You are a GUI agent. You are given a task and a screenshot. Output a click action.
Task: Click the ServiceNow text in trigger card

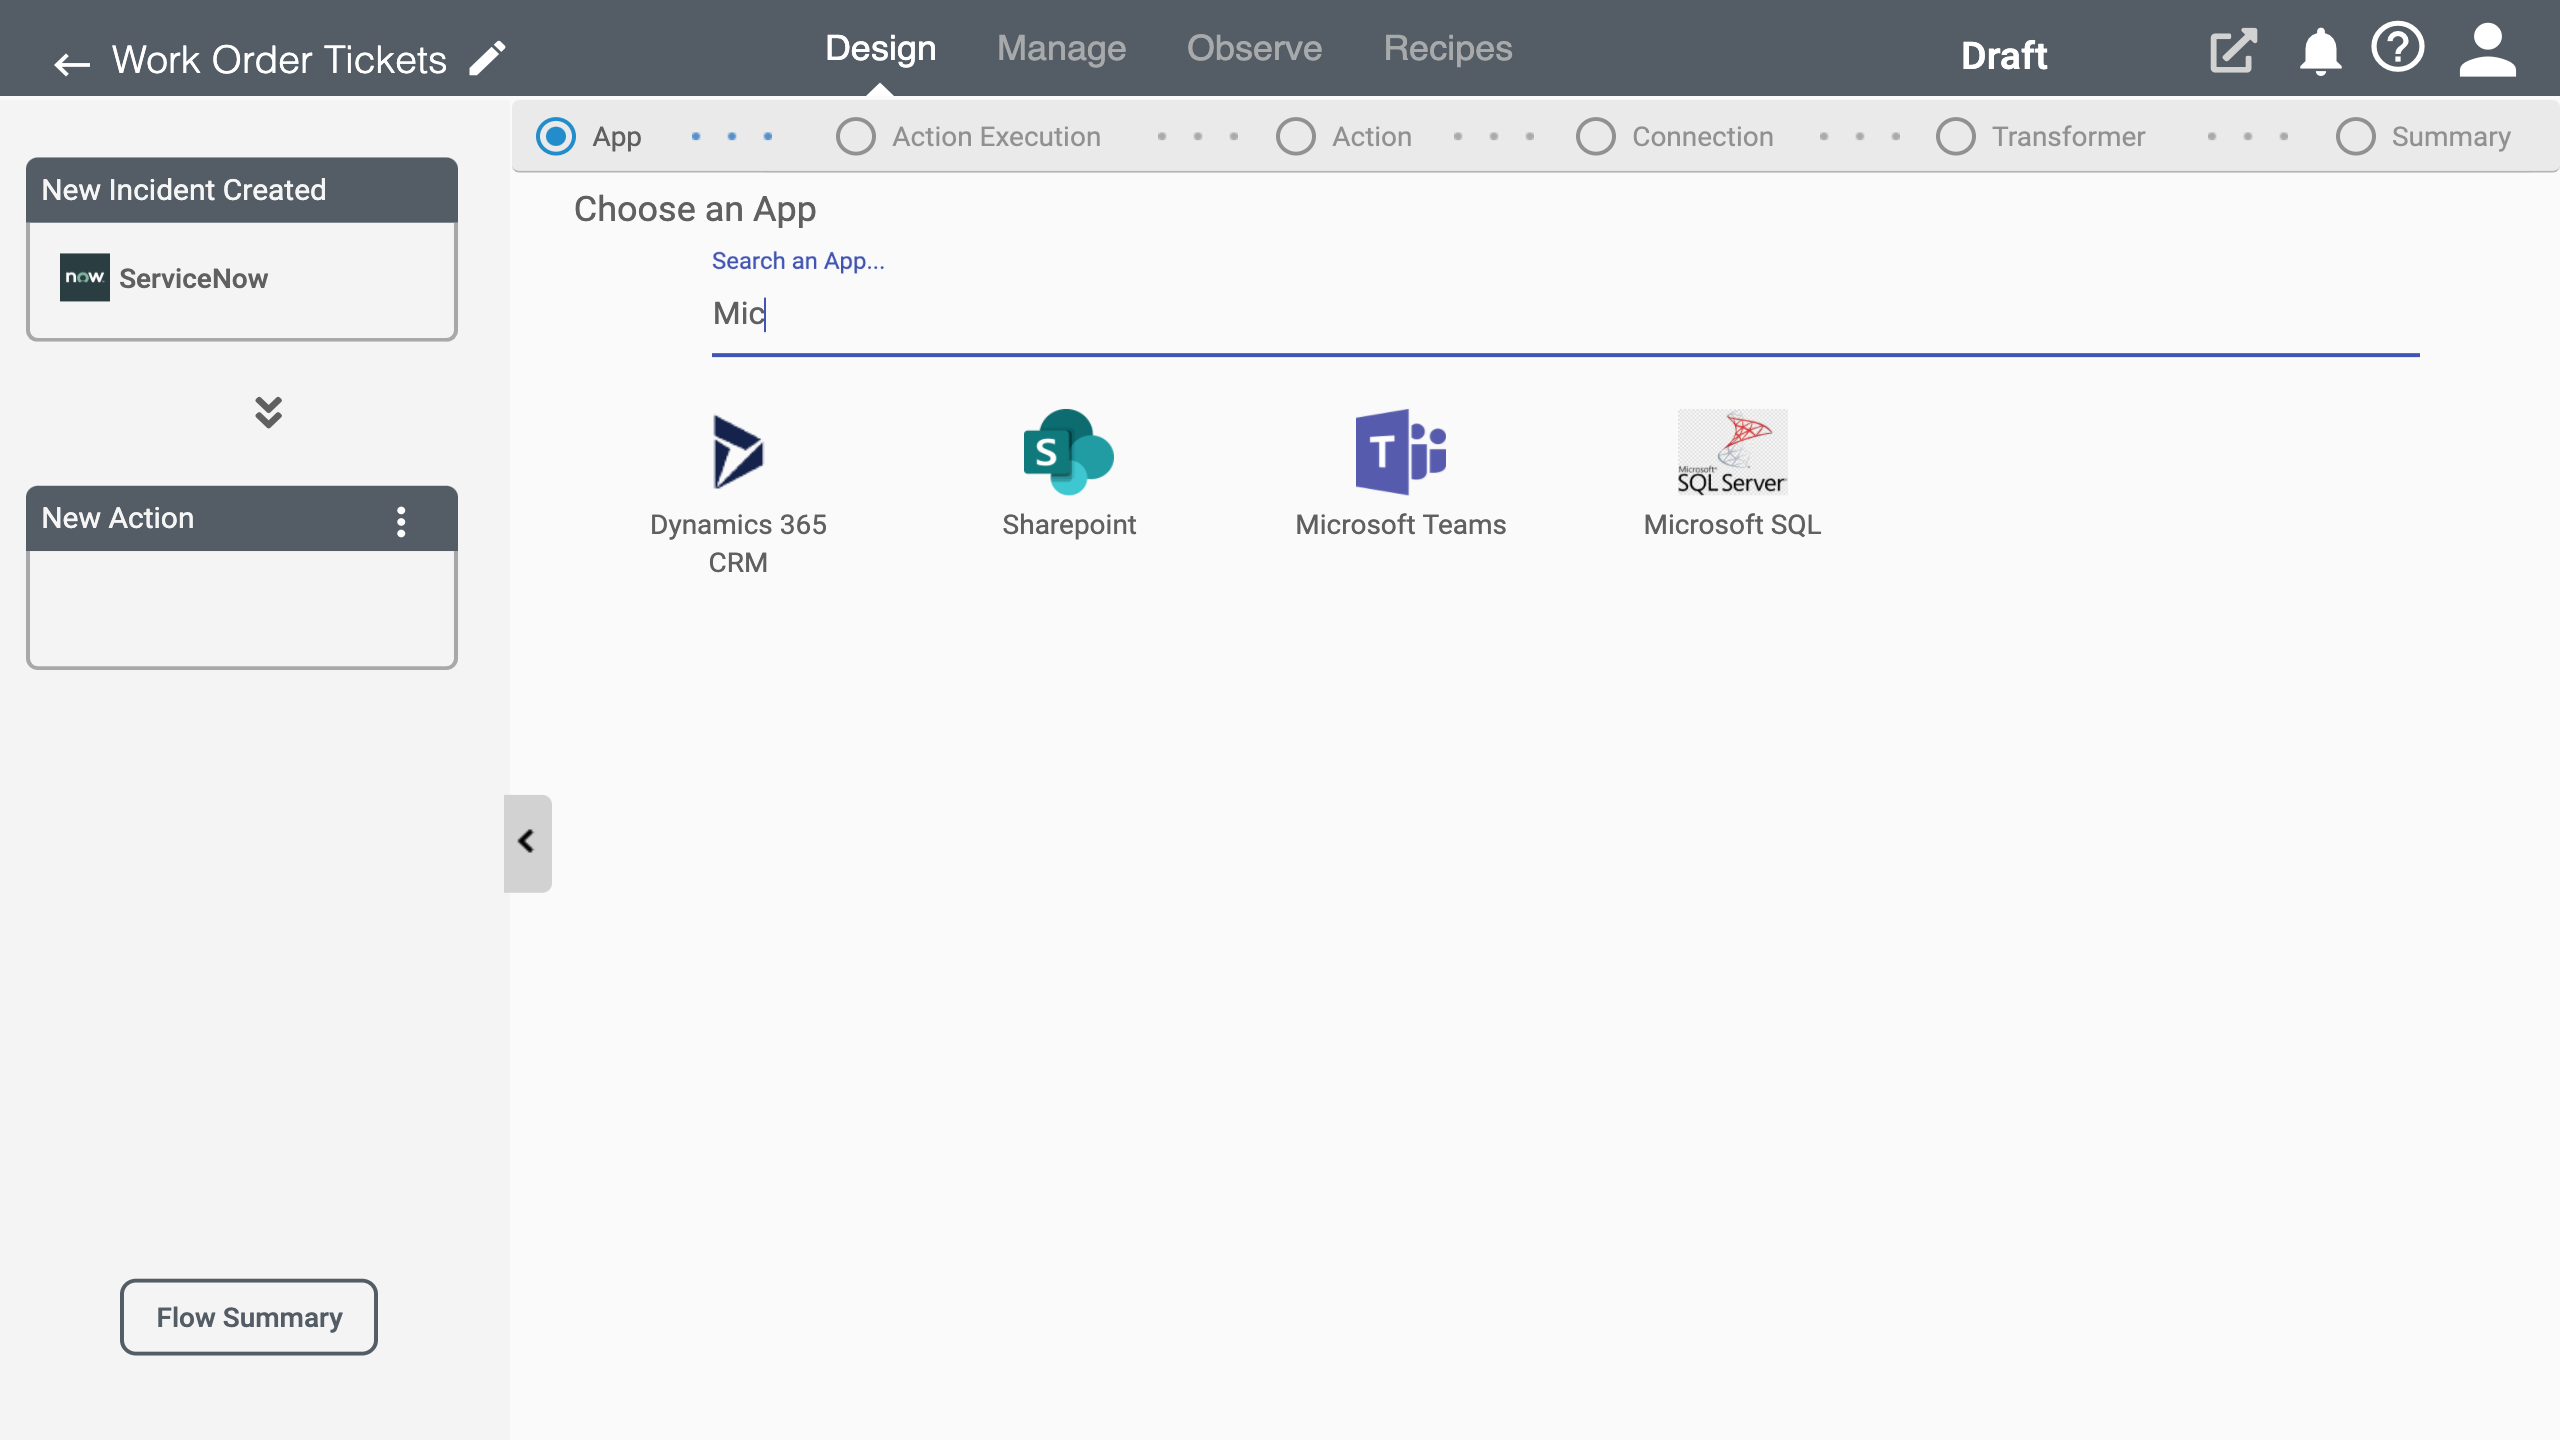193,278
